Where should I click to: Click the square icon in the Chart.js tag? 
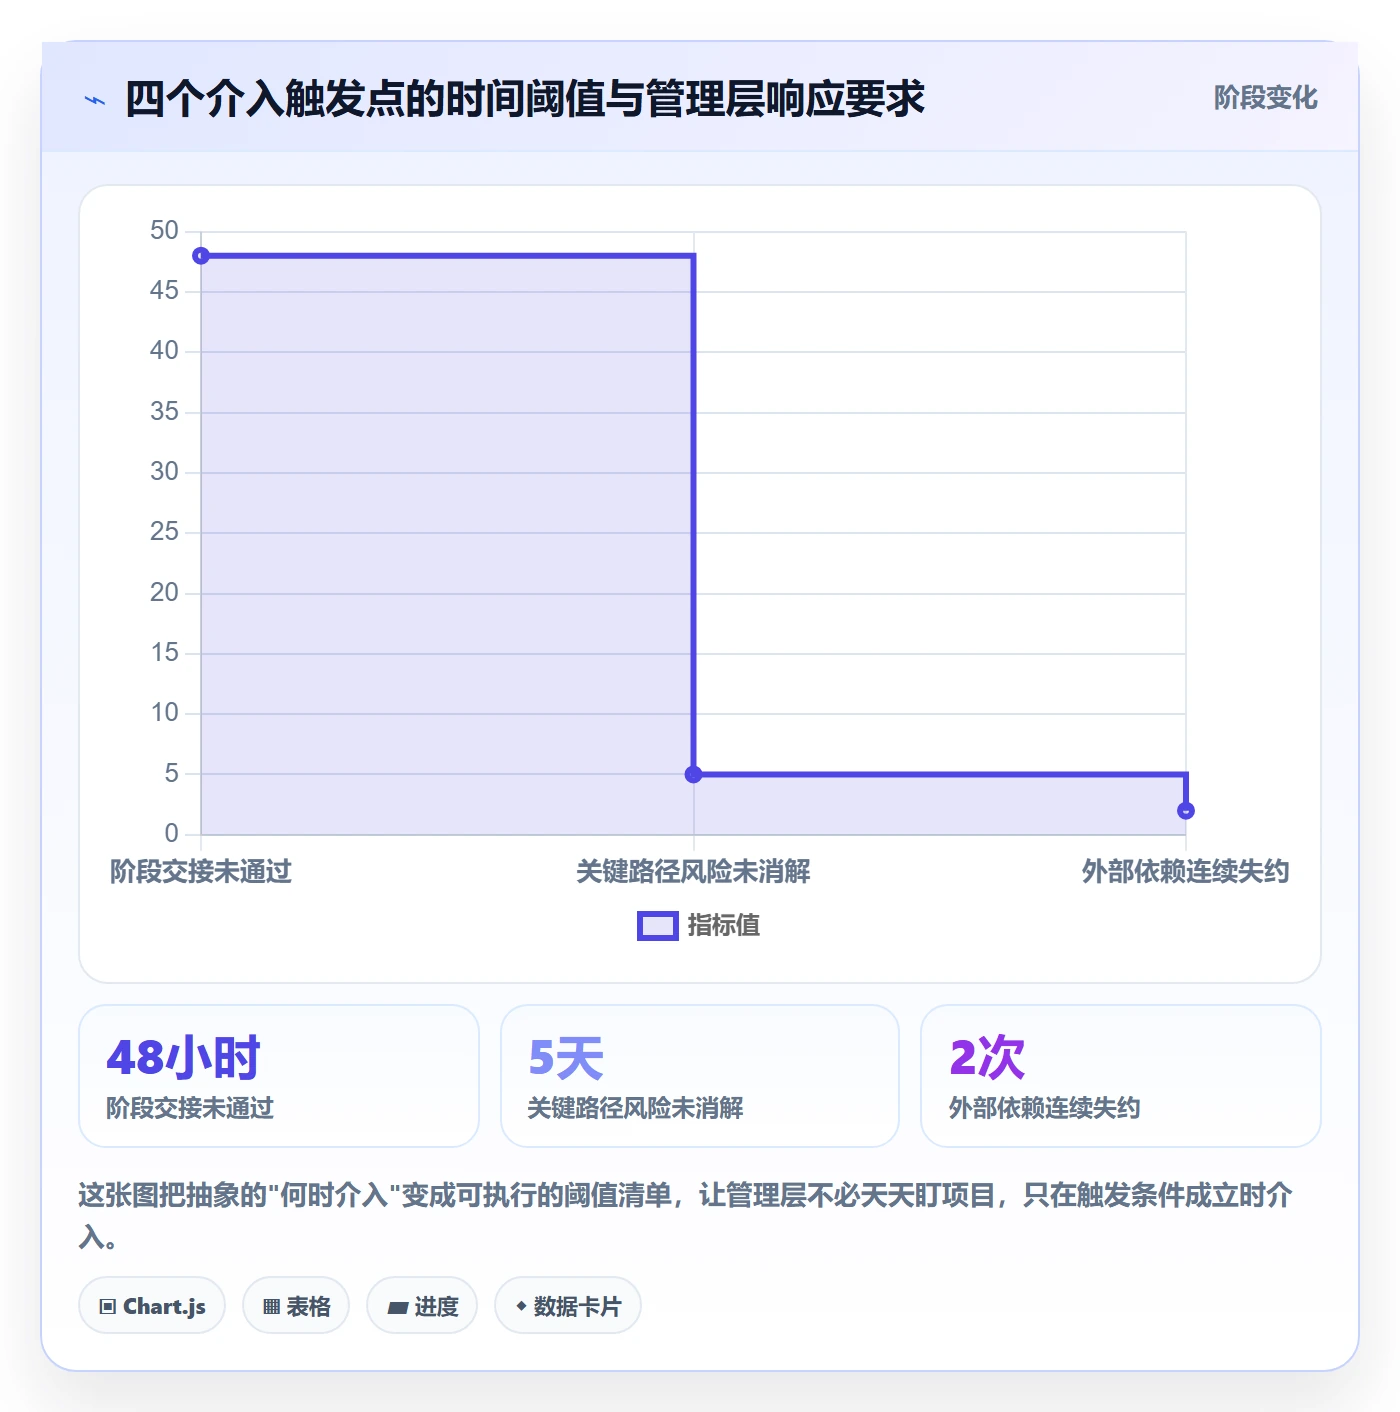(108, 1307)
